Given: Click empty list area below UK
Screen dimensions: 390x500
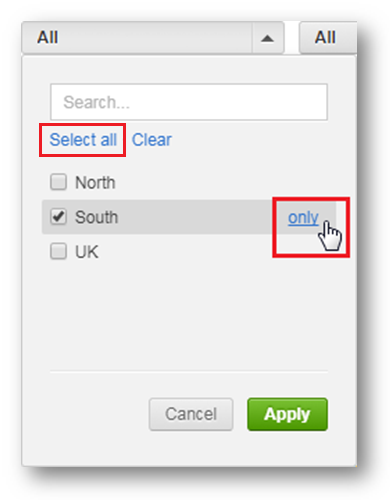Looking at the screenshot, I should pyautogui.click(x=189, y=313).
